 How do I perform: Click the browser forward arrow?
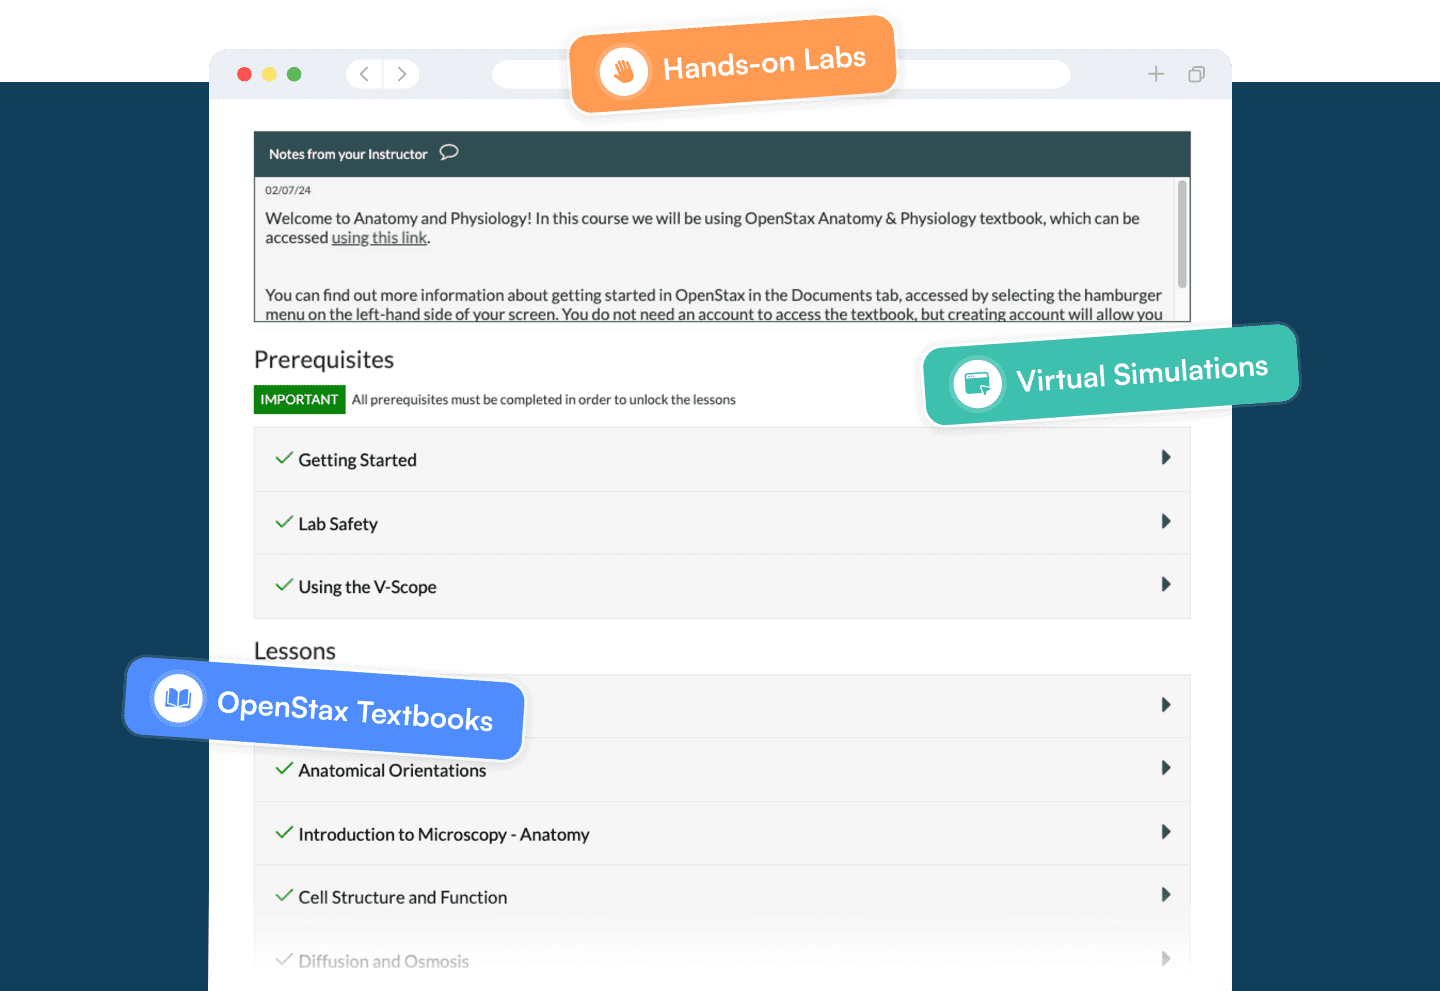pos(401,74)
